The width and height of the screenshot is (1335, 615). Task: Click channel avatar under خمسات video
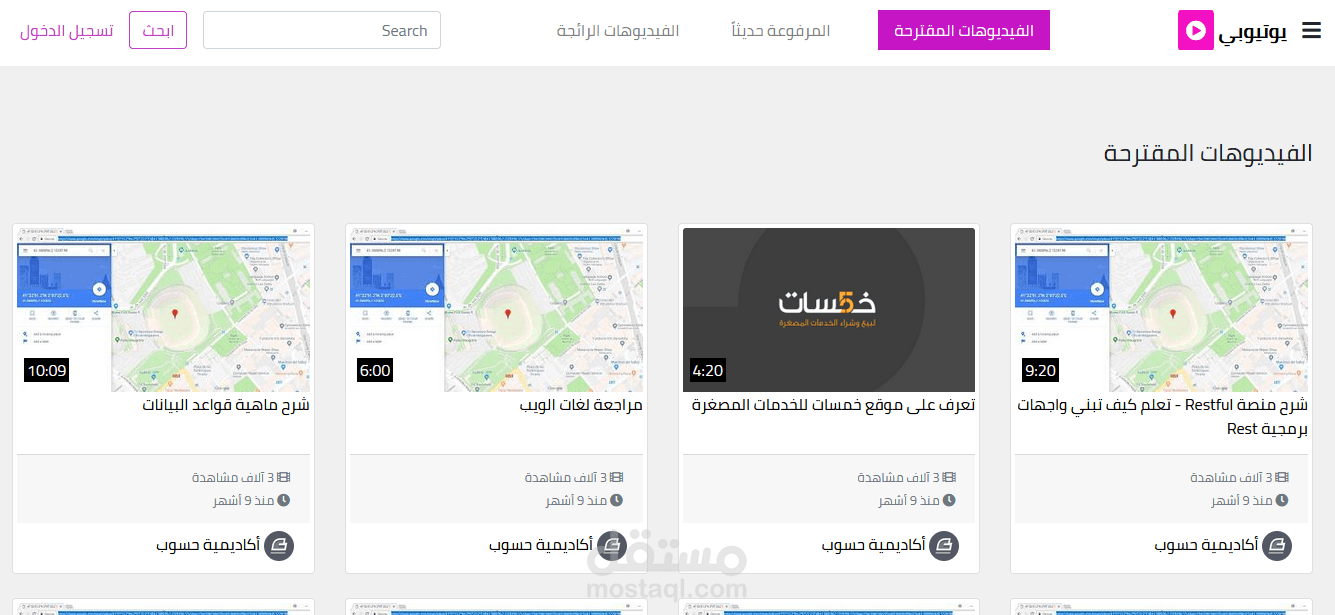coord(944,546)
